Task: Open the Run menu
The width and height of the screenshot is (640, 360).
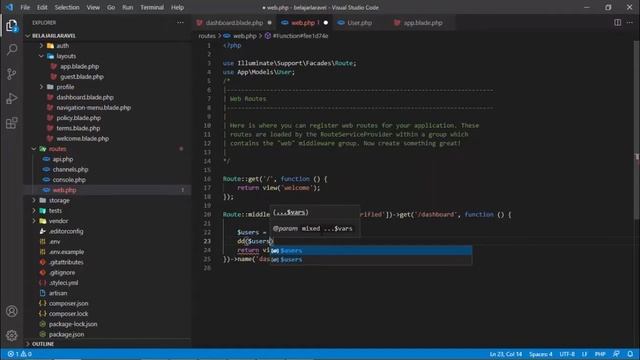Action: point(128,7)
